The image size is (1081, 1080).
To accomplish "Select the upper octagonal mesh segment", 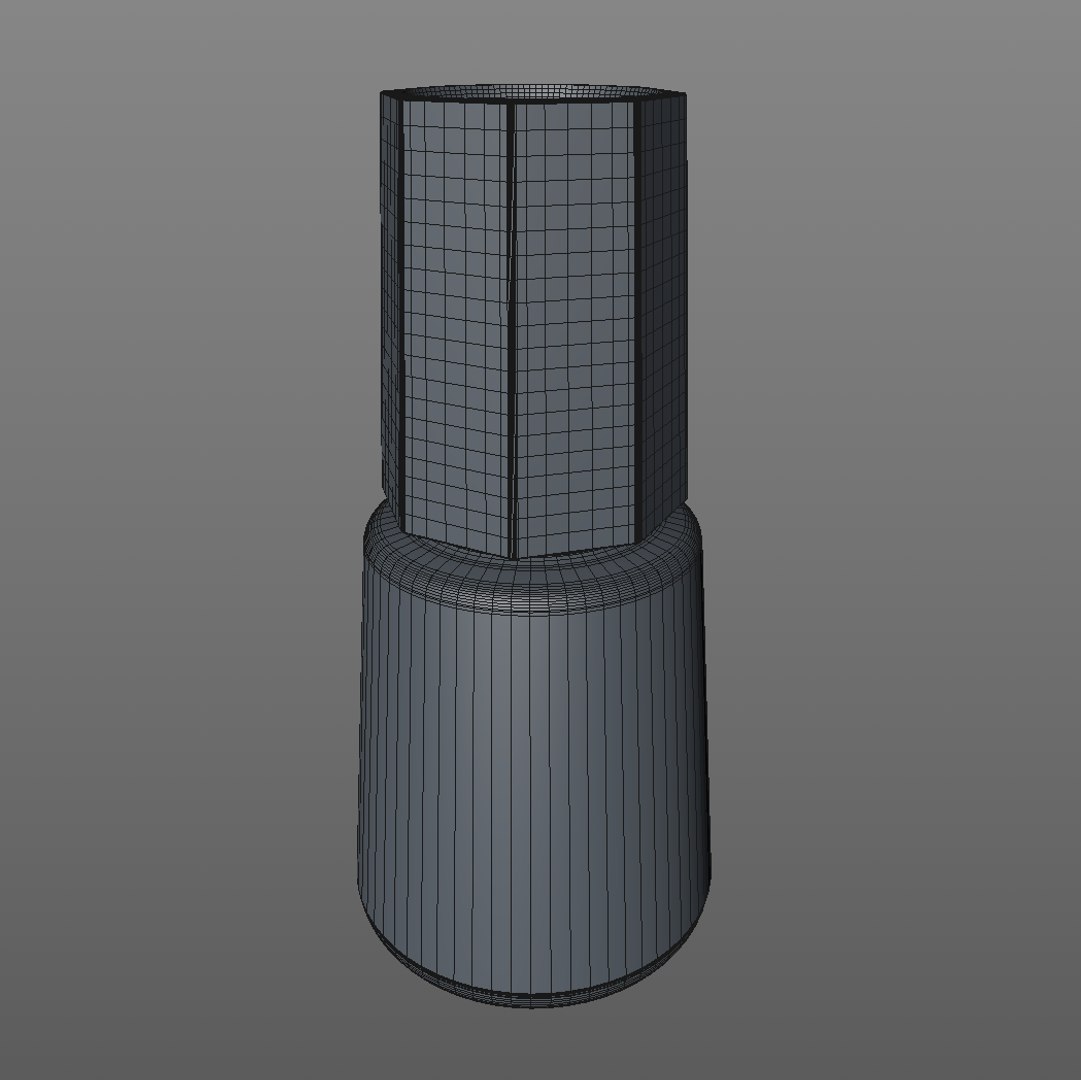I will click(x=534, y=324).
